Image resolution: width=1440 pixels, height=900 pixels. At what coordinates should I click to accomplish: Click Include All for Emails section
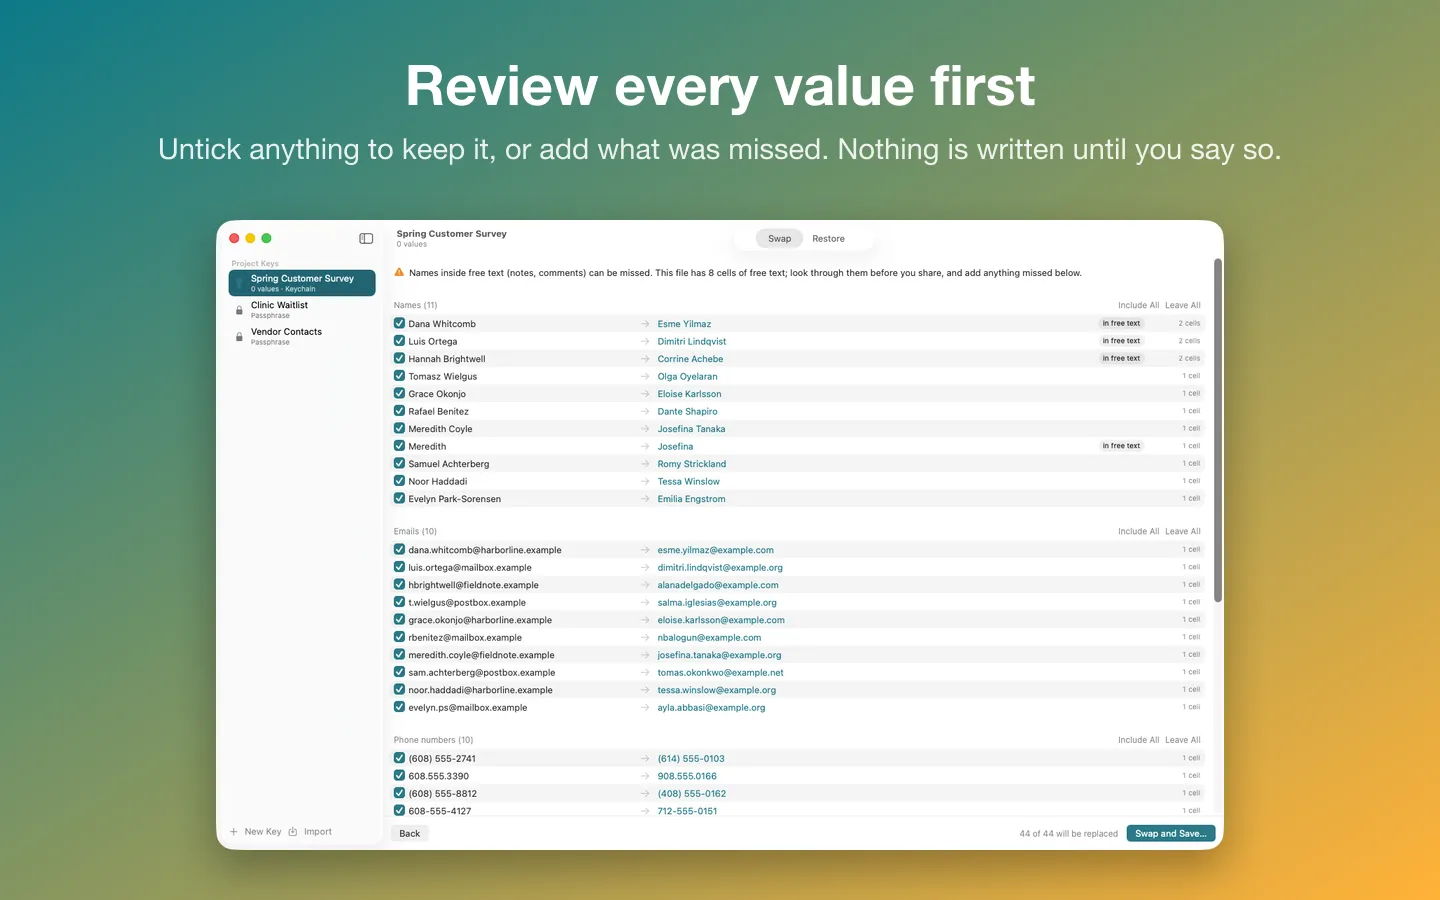point(1138,531)
